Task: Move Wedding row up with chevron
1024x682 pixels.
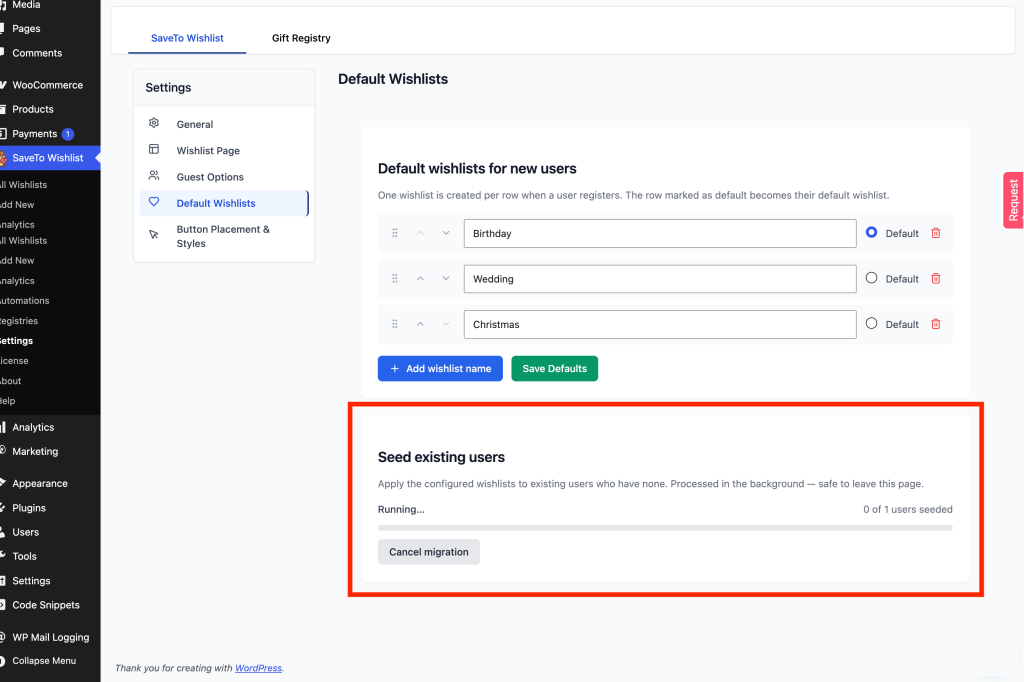Action: [421, 279]
